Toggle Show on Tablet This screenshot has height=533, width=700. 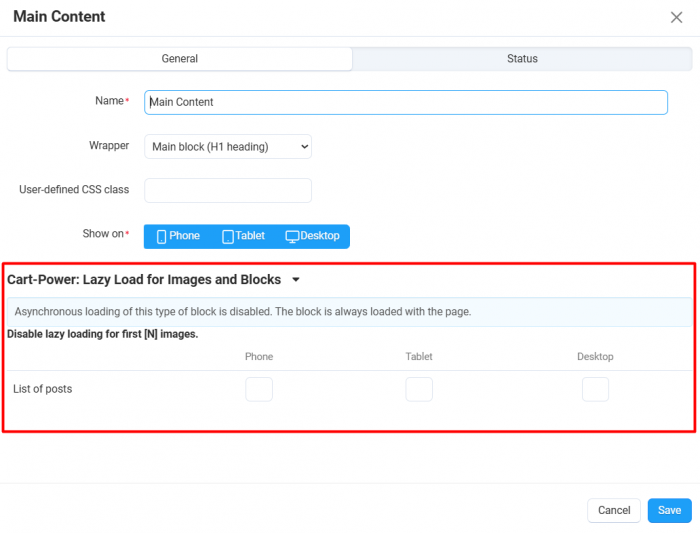[x=243, y=236]
